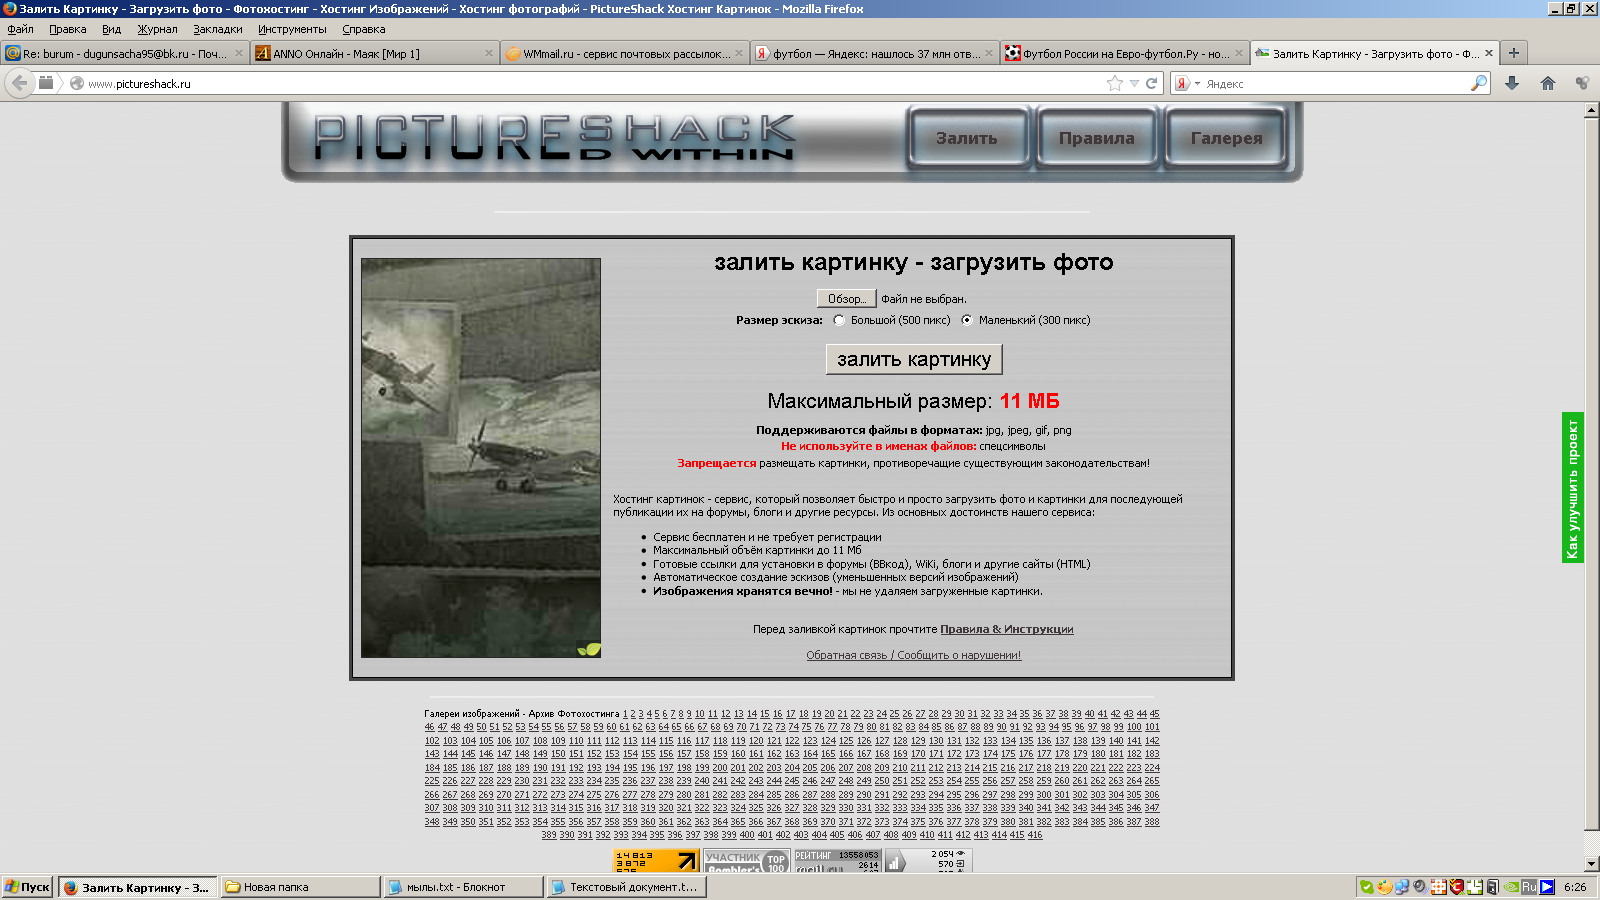Open the Текстовый документ.txt taskbar window
Image resolution: width=1600 pixels, height=900 pixels.
(x=627, y=887)
